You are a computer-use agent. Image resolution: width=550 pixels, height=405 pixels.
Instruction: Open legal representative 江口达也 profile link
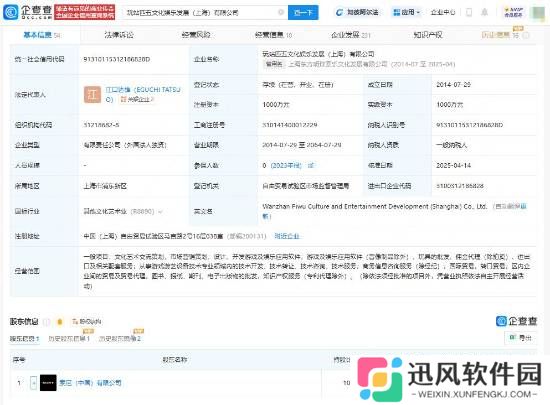[143, 94]
